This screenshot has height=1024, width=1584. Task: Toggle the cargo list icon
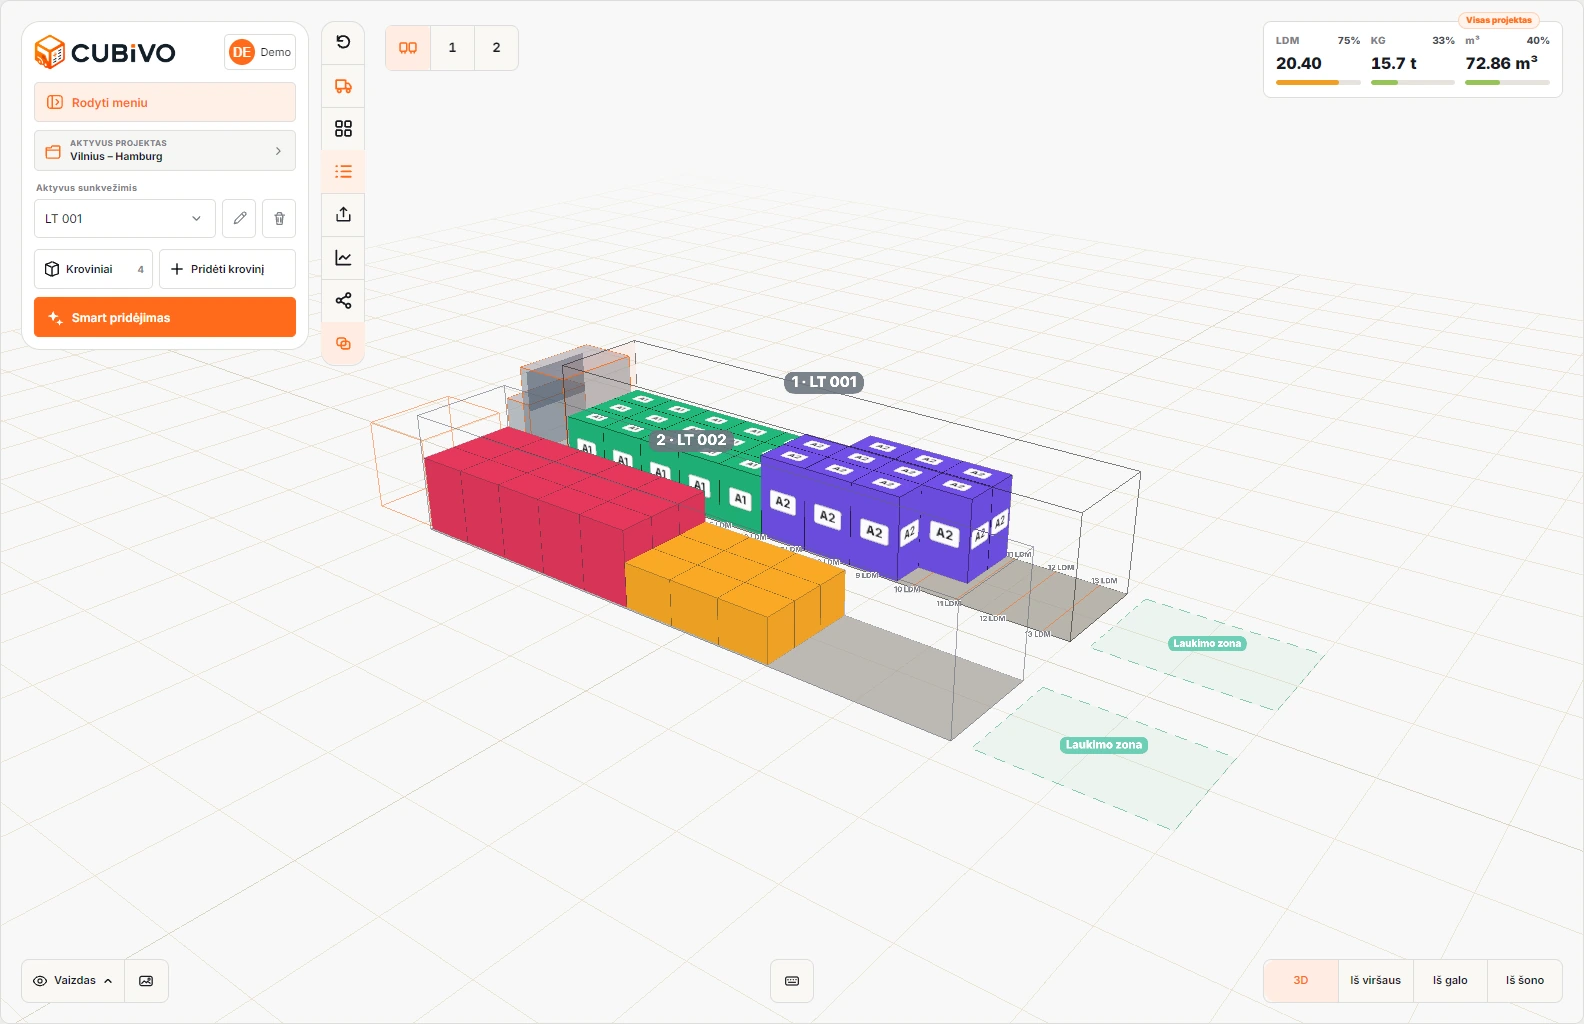tap(343, 172)
